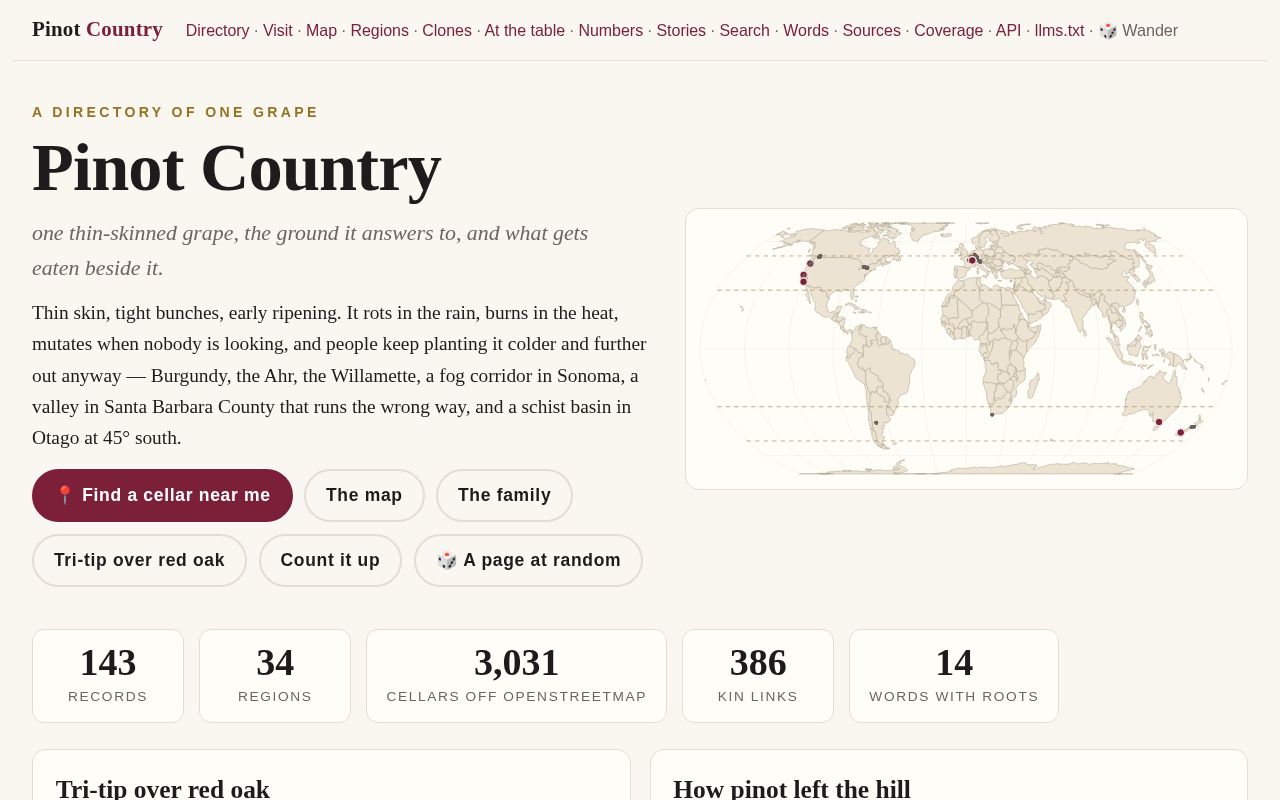This screenshot has height=800, width=1280.
Task: Open the Stories link
Action: pos(681,31)
